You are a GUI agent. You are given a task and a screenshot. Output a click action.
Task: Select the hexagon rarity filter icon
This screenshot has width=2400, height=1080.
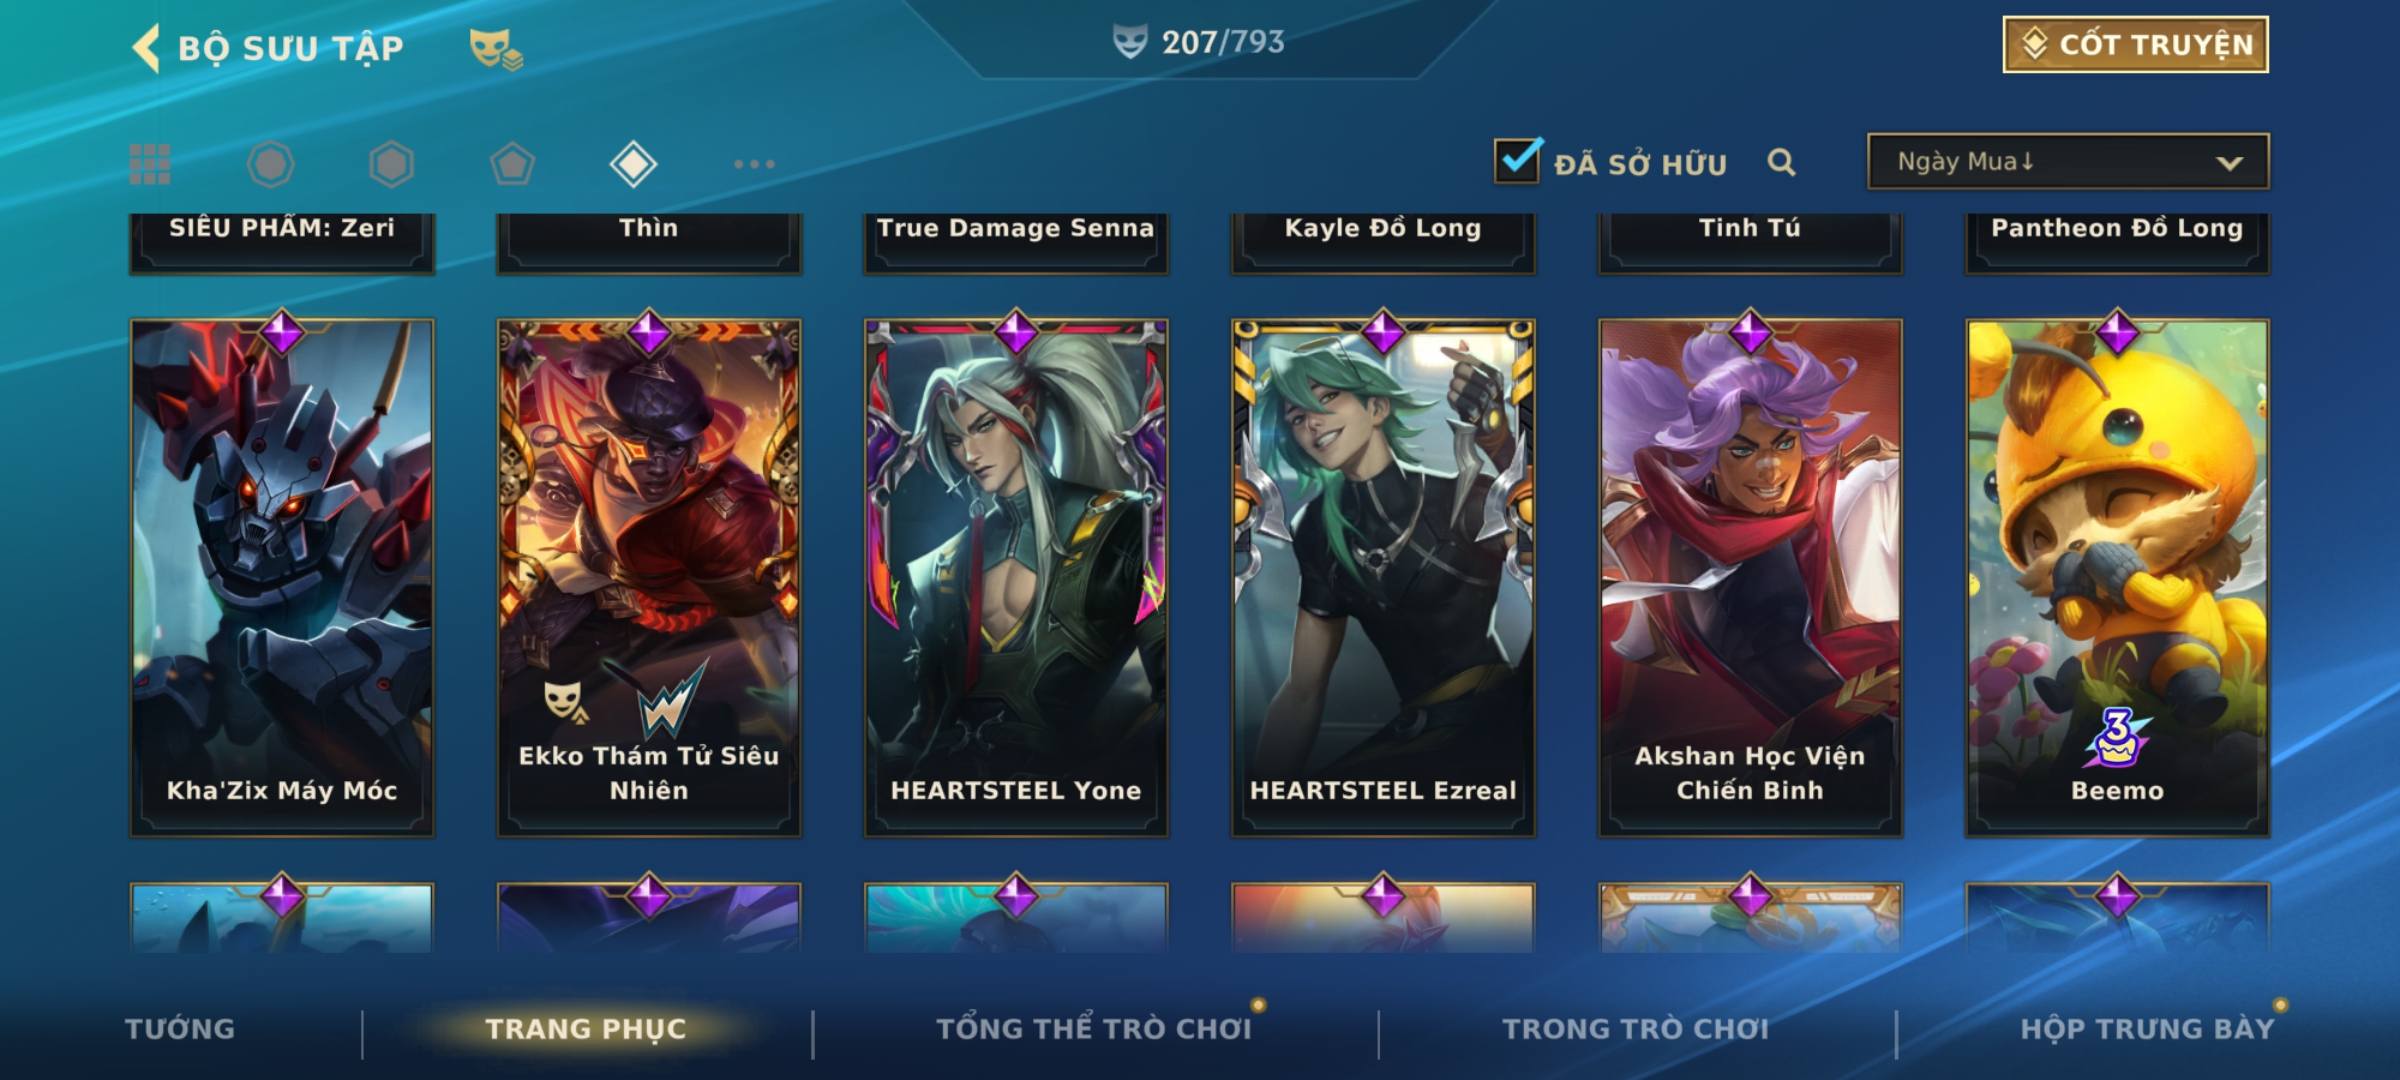click(391, 164)
